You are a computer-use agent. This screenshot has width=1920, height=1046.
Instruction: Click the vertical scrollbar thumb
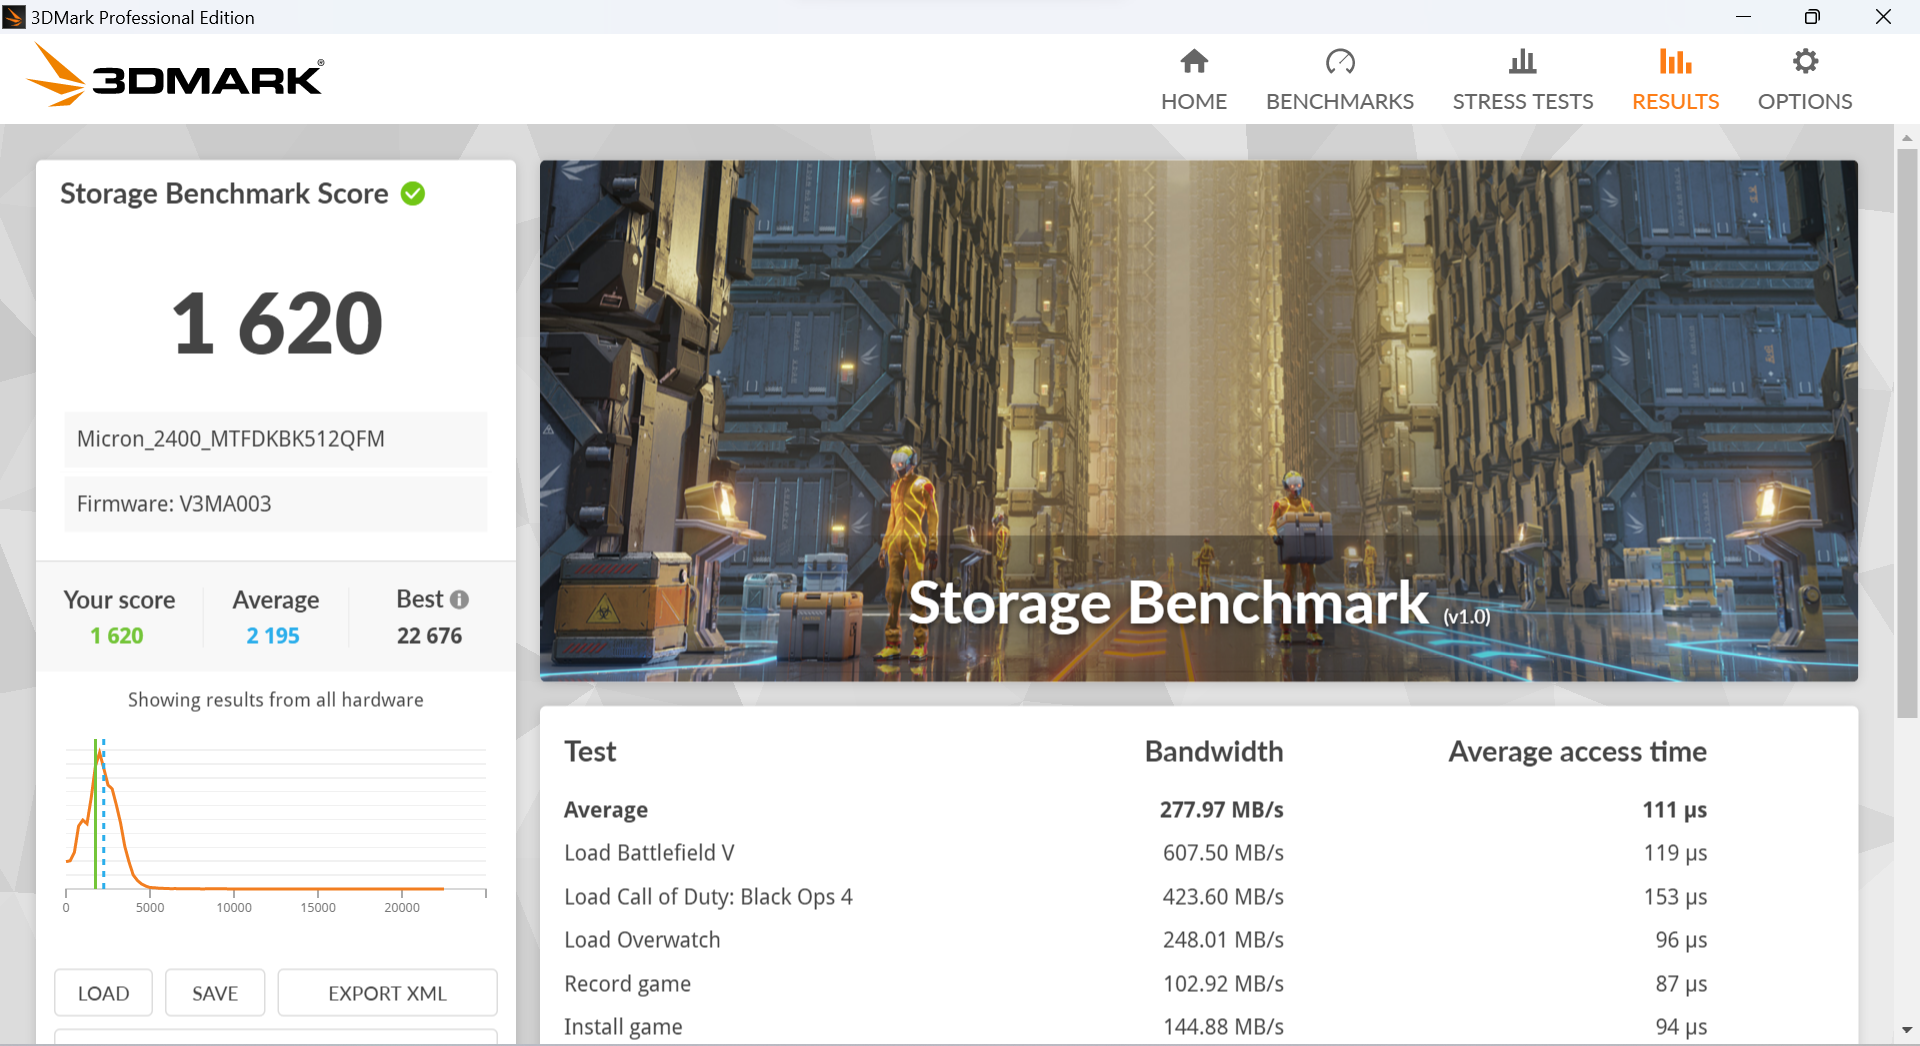1907,434
